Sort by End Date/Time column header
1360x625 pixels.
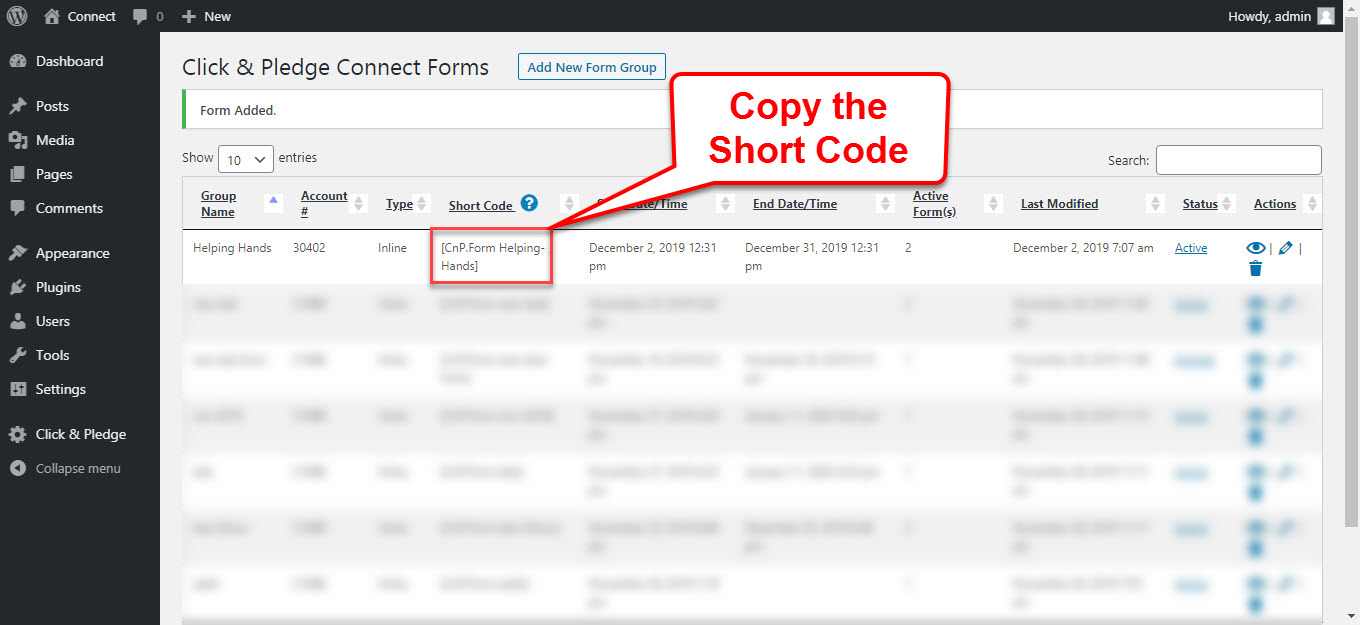click(x=795, y=204)
